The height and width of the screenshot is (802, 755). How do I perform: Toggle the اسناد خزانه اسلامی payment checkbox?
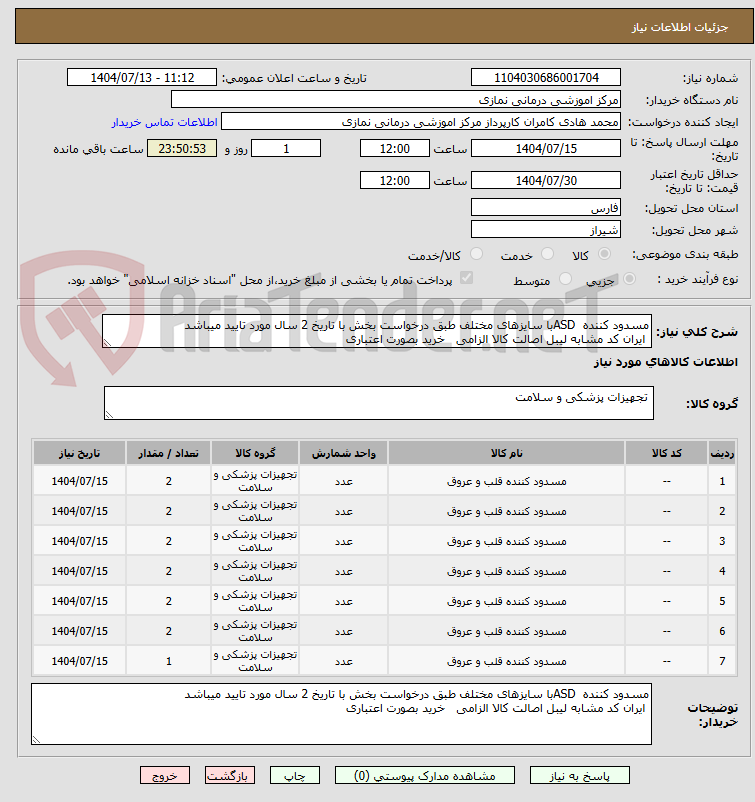point(466,278)
